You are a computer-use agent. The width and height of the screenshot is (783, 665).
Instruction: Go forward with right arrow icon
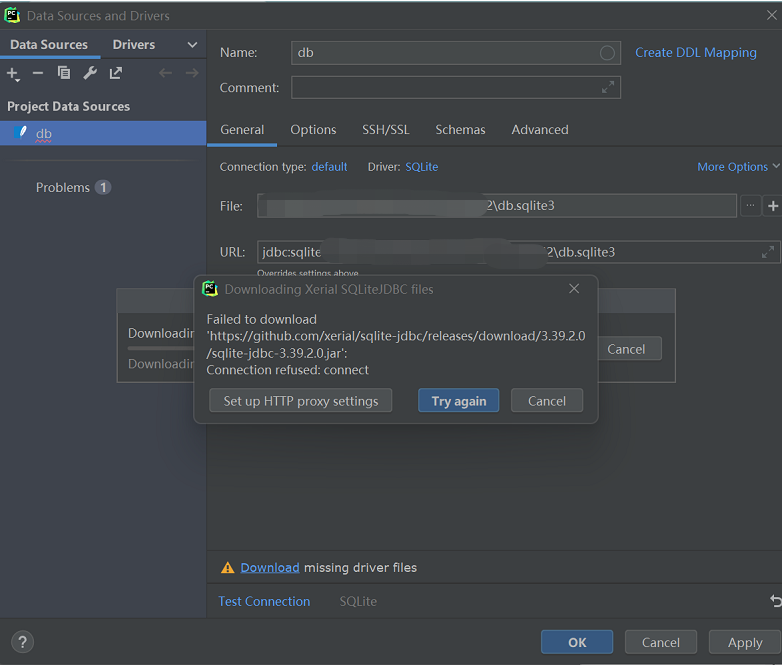click(192, 73)
